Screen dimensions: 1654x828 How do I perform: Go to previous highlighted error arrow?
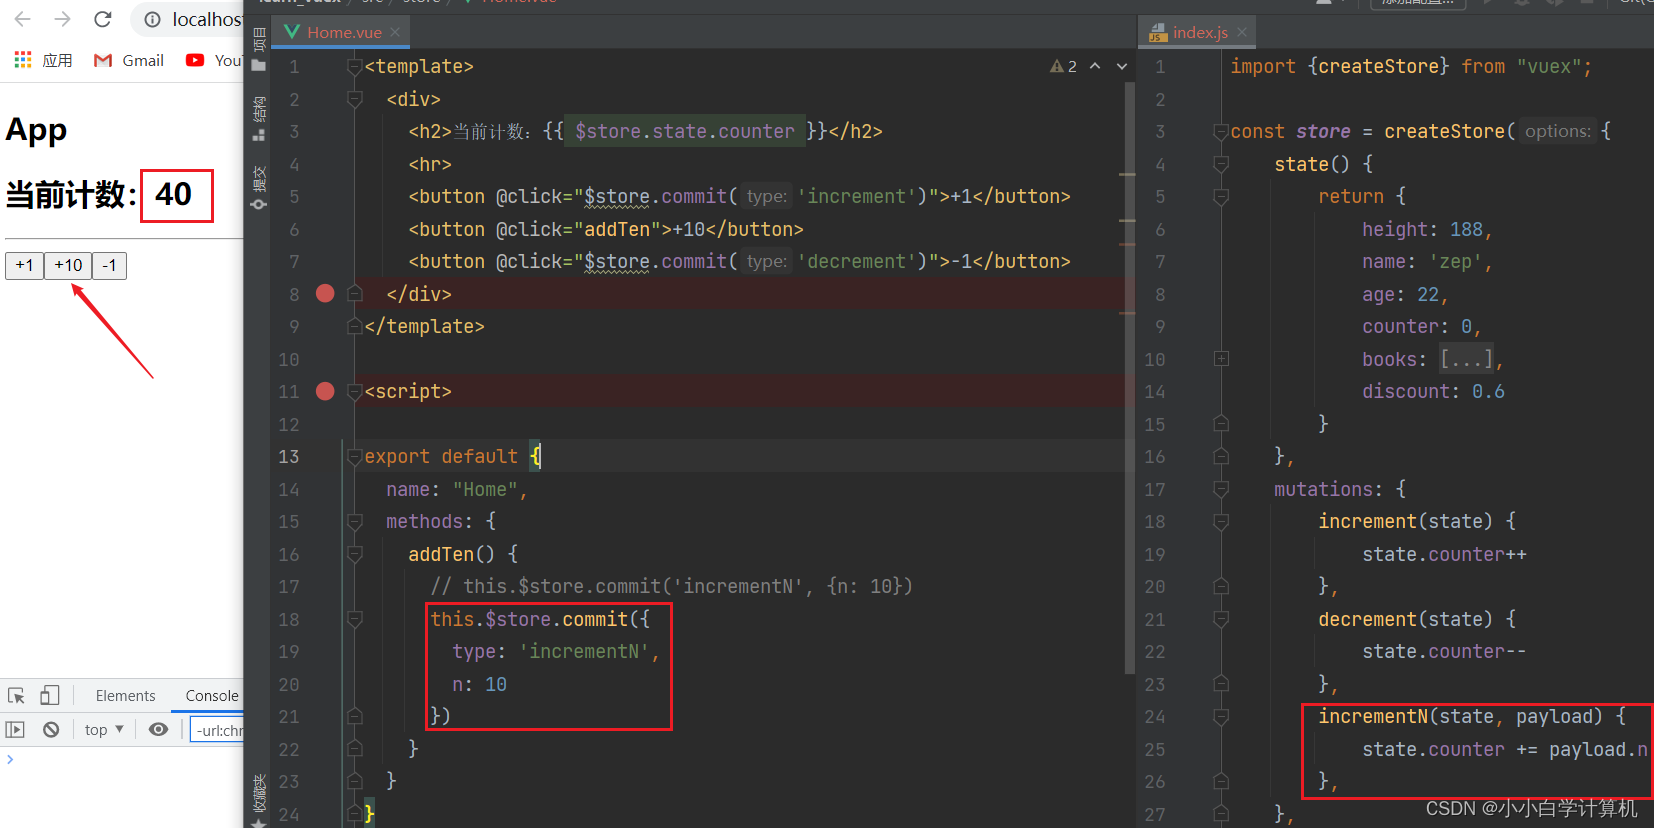click(x=1095, y=66)
